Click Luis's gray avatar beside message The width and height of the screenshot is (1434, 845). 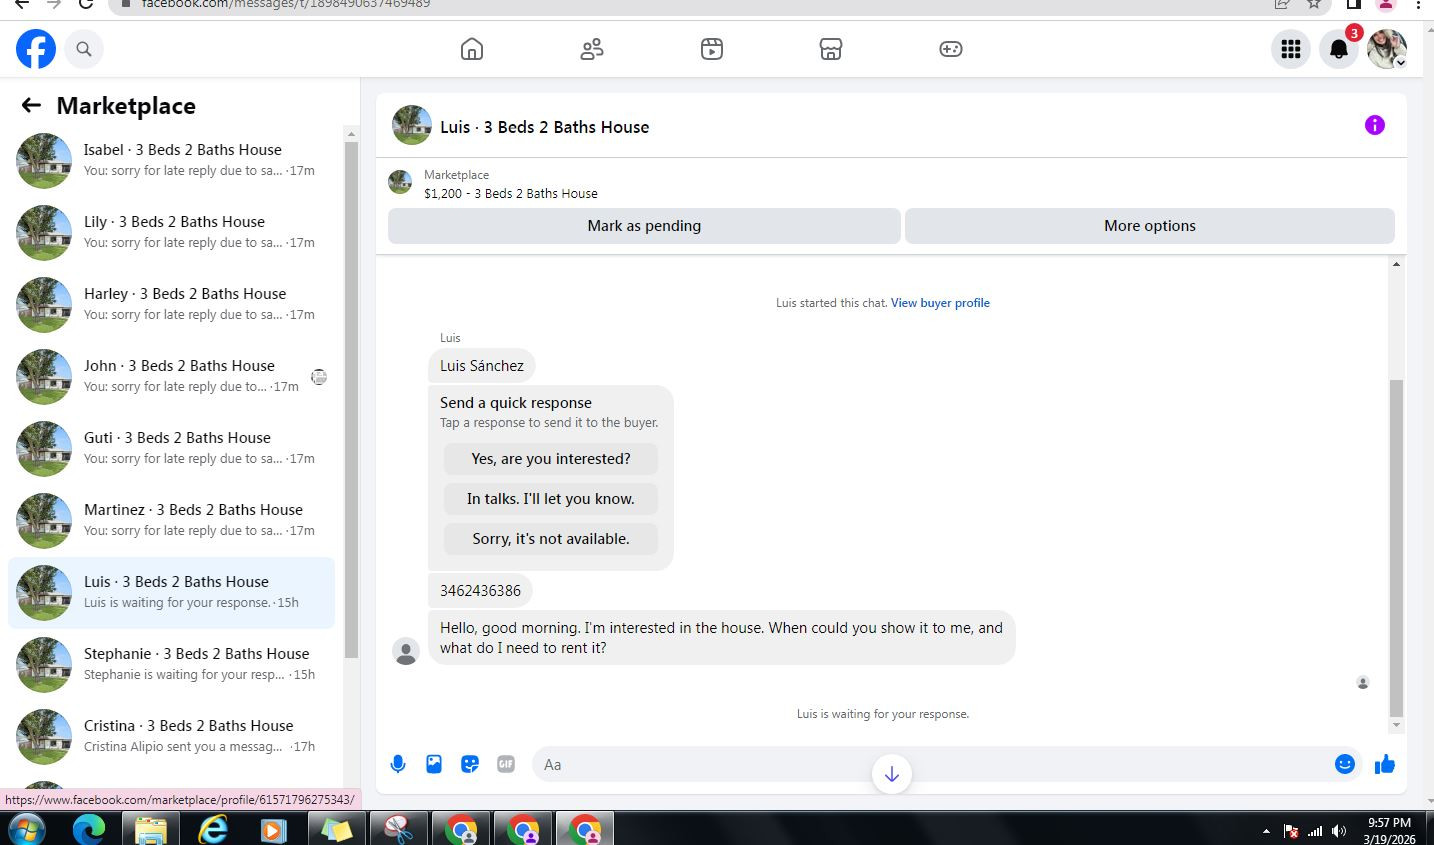(x=406, y=652)
